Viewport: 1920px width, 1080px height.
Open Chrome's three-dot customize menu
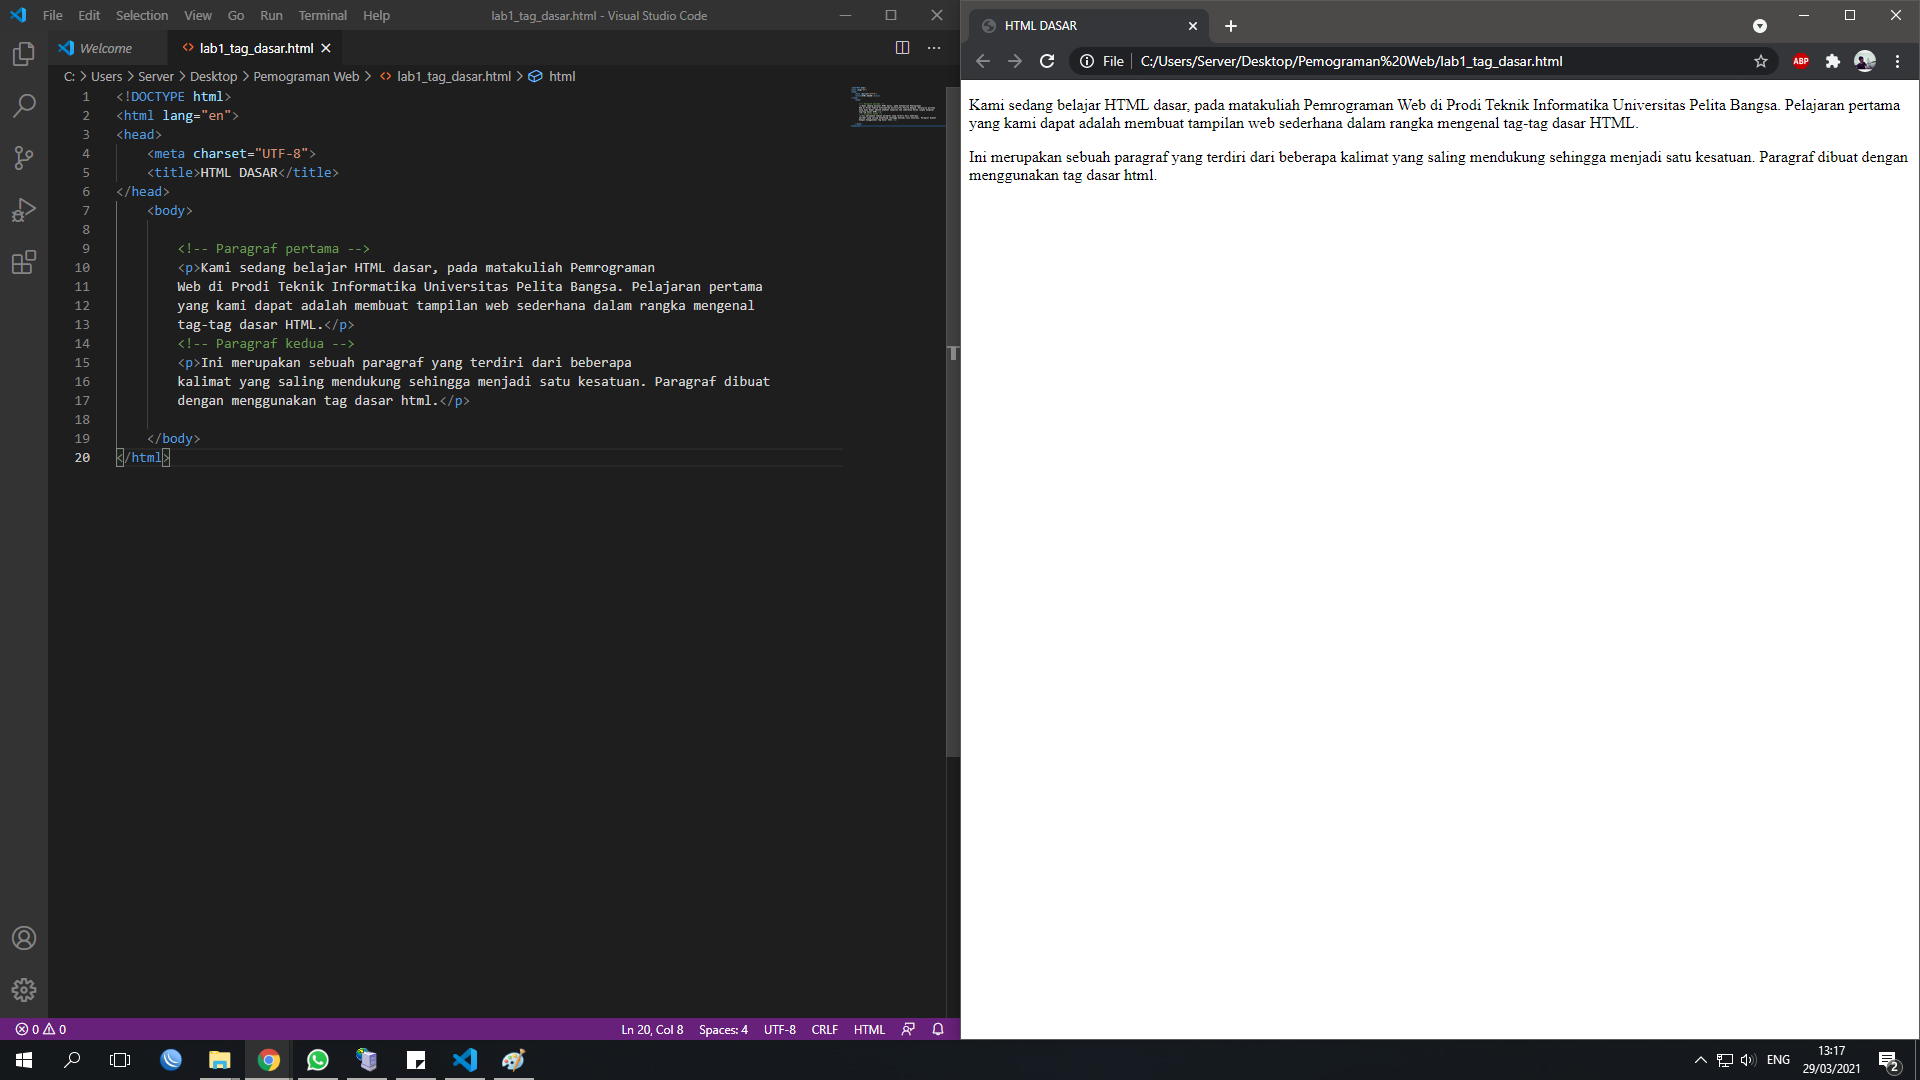coord(1897,61)
